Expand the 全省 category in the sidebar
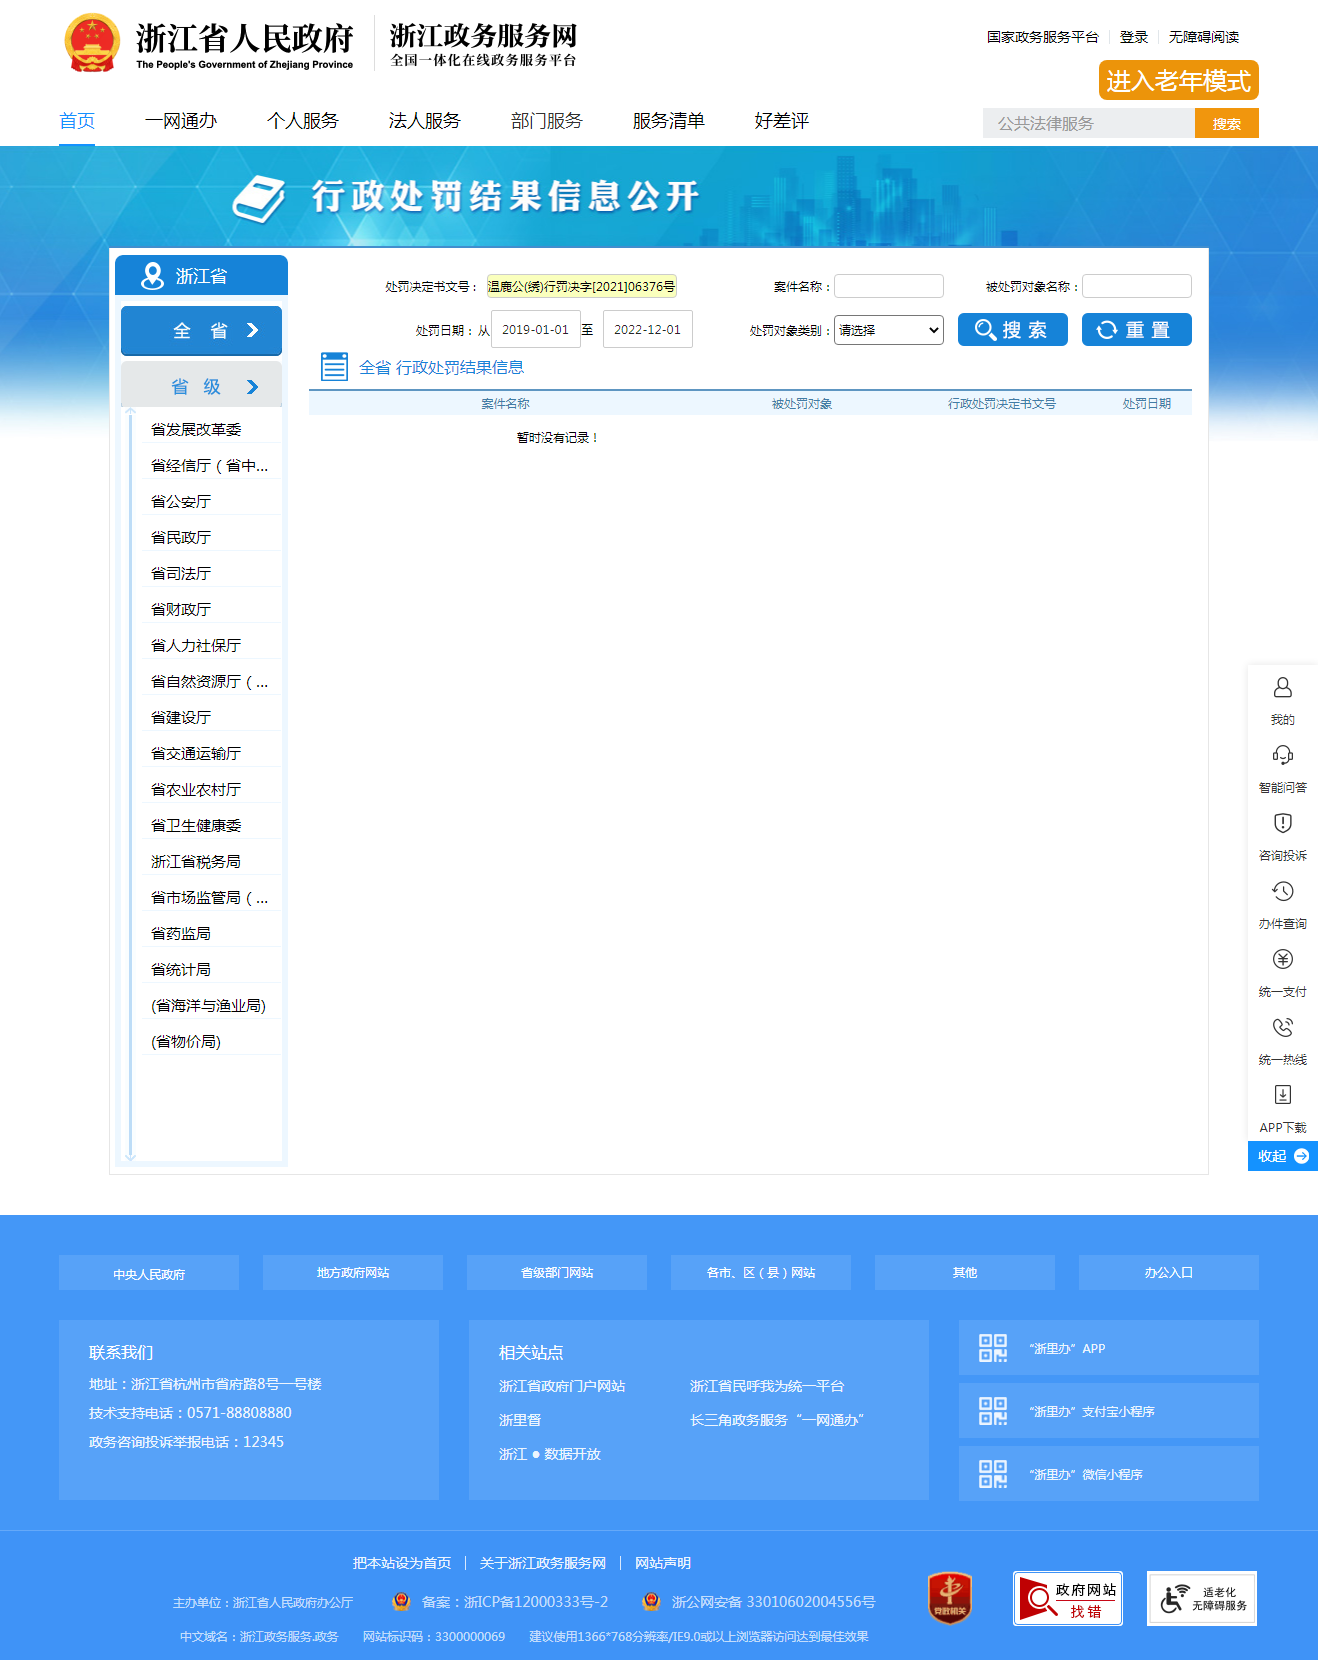The width and height of the screenshot is (1318, 1660). coord(201,331)
